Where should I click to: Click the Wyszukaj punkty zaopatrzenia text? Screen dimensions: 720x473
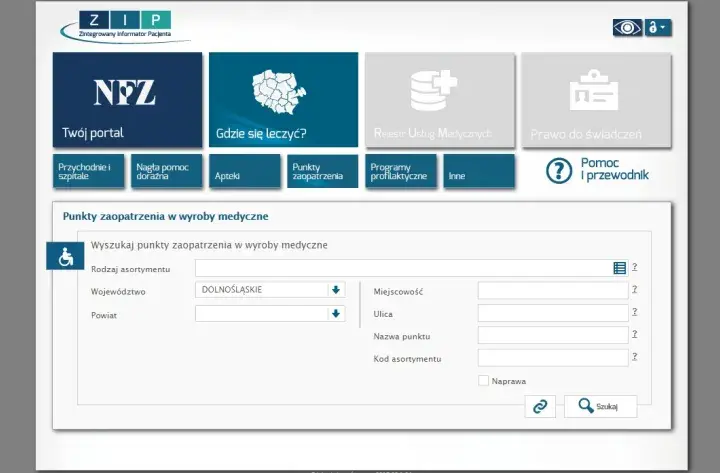[x=209, y=245]
